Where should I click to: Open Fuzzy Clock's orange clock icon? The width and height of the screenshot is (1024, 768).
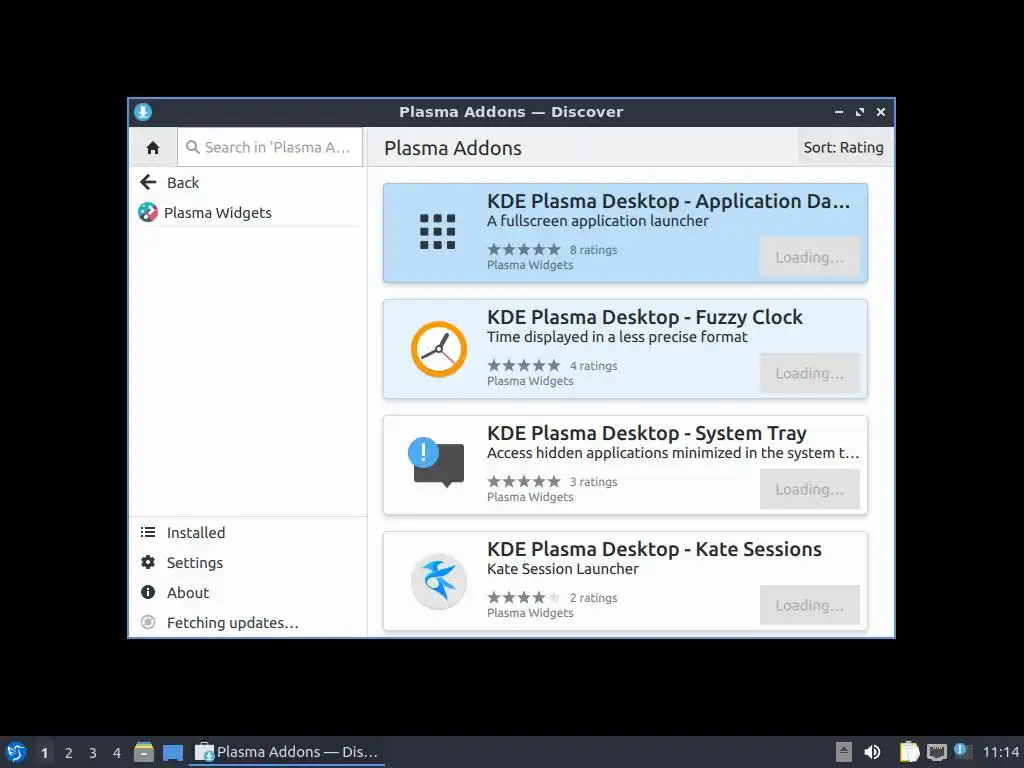439,349
